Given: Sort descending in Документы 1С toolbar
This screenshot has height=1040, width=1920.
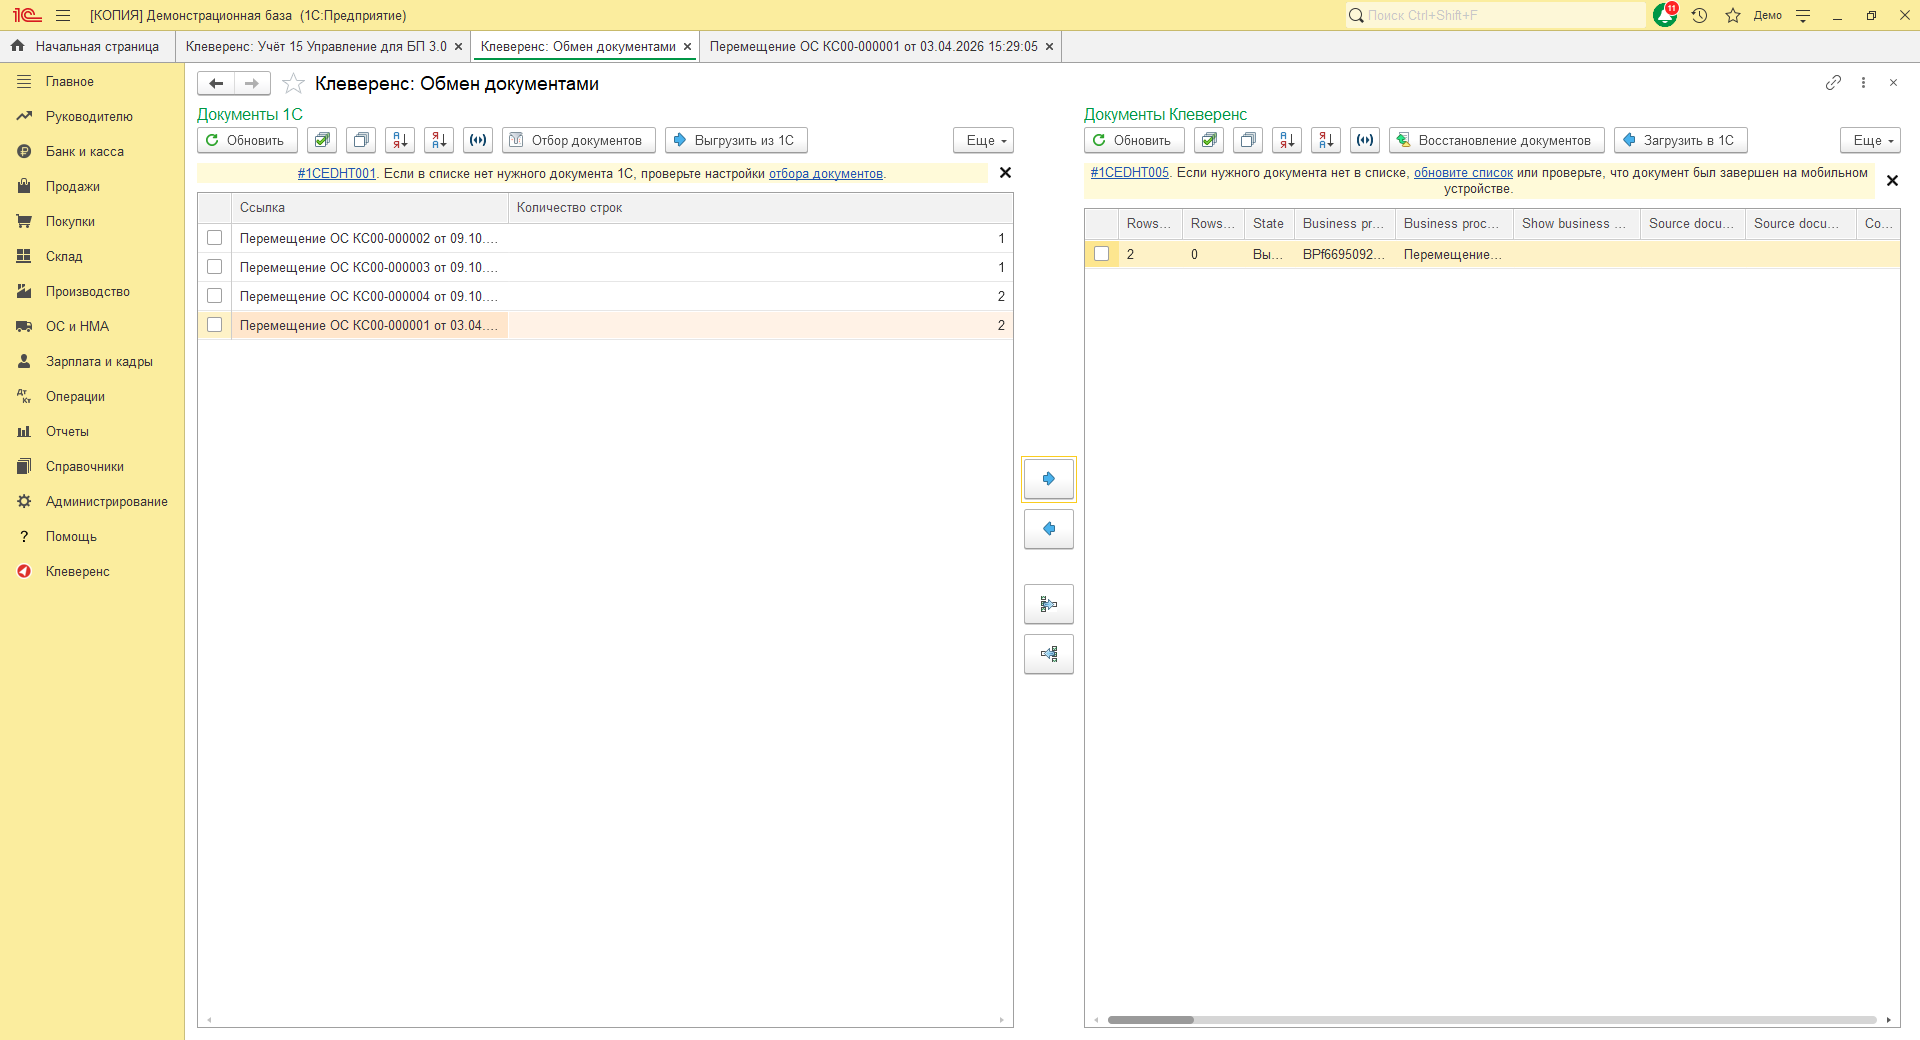Looking at the screenshot, I should (x=439, y=141).
